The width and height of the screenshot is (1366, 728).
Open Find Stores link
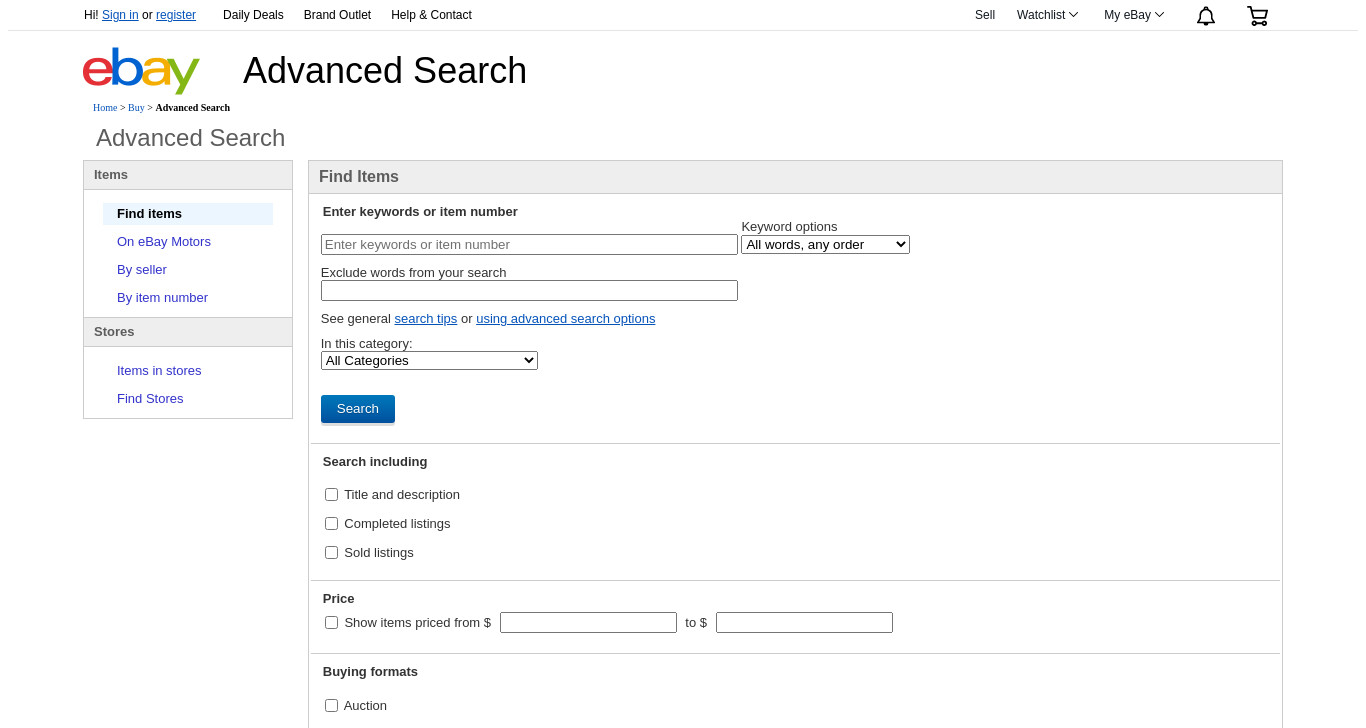coord(150,398)
